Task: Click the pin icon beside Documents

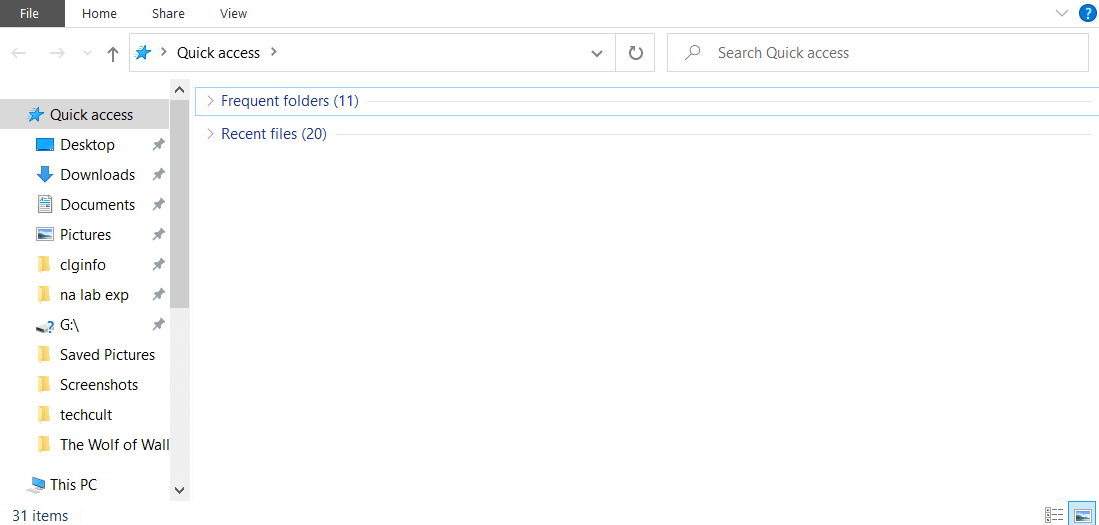Action: (x=158, y=205)
